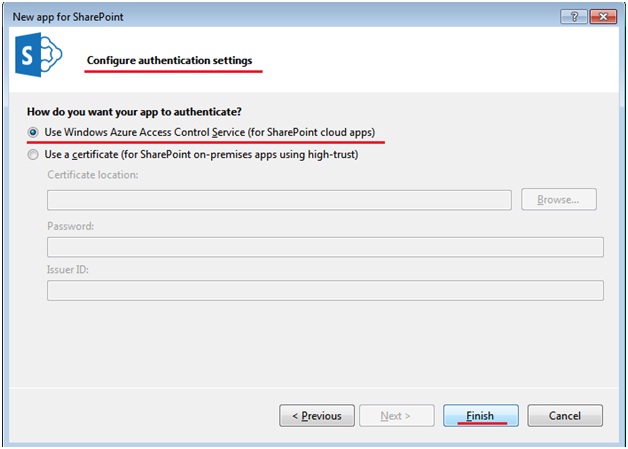The width and height of the screenshot is (628, 449).
Task: Go back with the Previous button
Action: point(317,416)
